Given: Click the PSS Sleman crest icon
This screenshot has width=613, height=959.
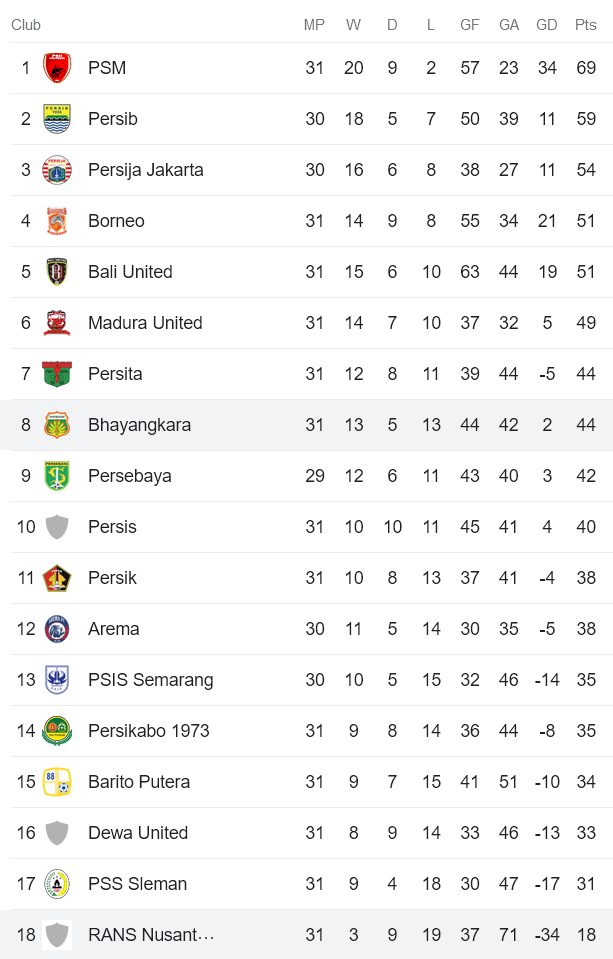Looking at the screenshot, I should pos(57,884).
